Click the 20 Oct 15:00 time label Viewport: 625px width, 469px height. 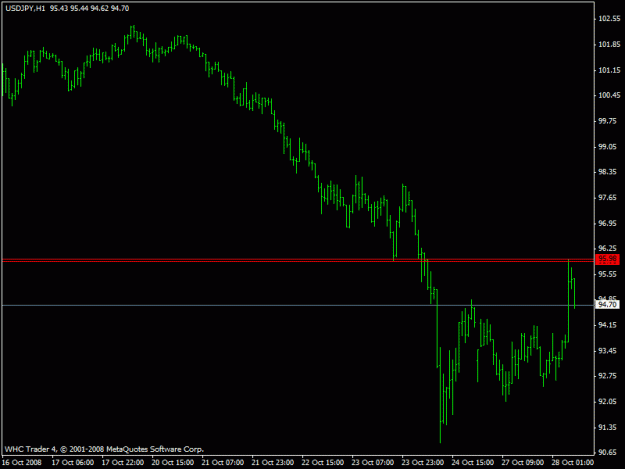tap(173, 463)
